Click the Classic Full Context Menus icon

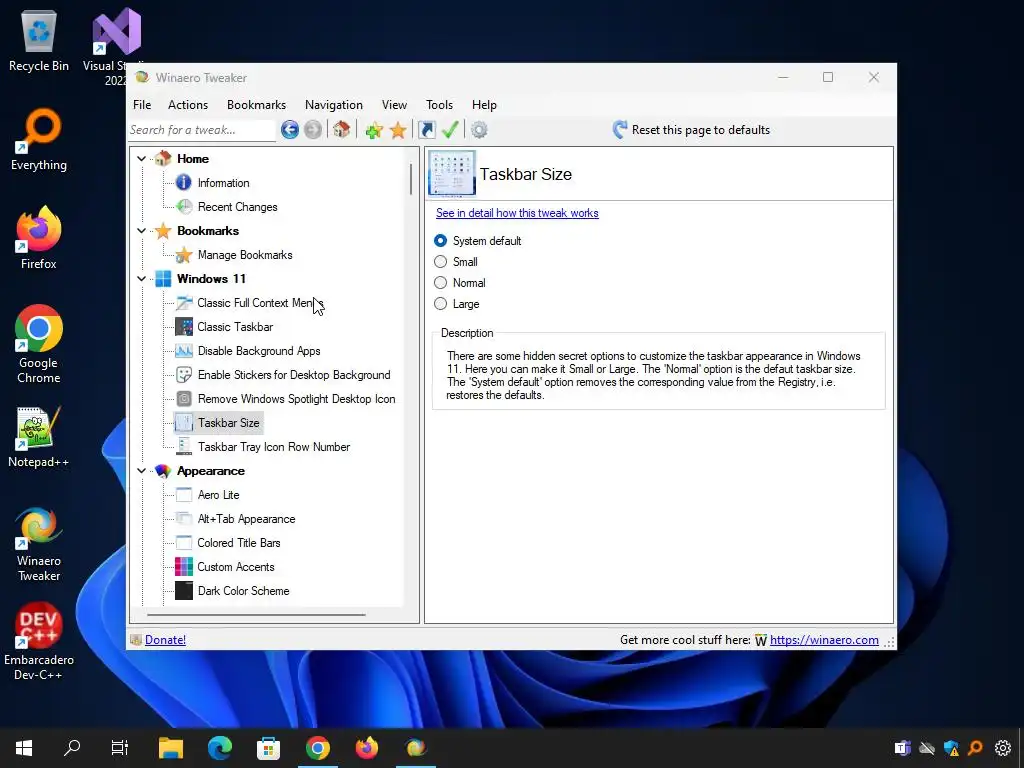184,303
